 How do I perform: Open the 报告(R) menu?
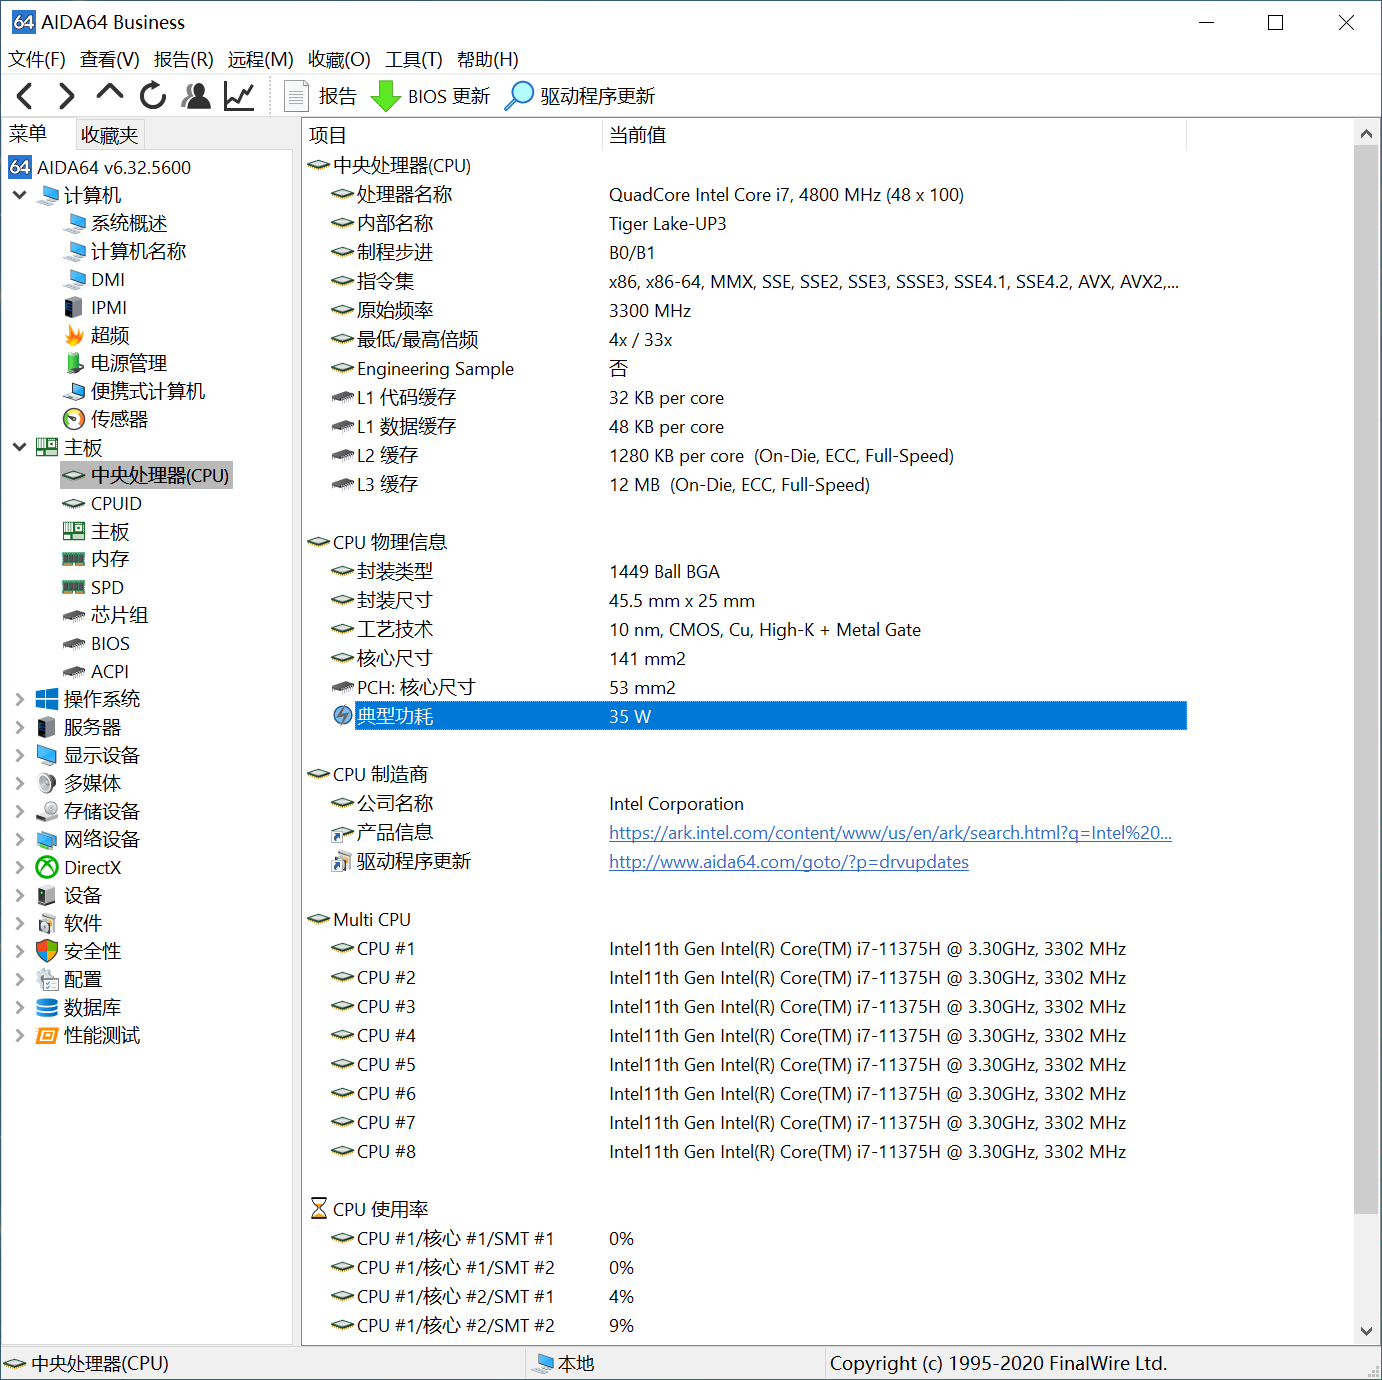pyautogui.click(x=183, y=59)
